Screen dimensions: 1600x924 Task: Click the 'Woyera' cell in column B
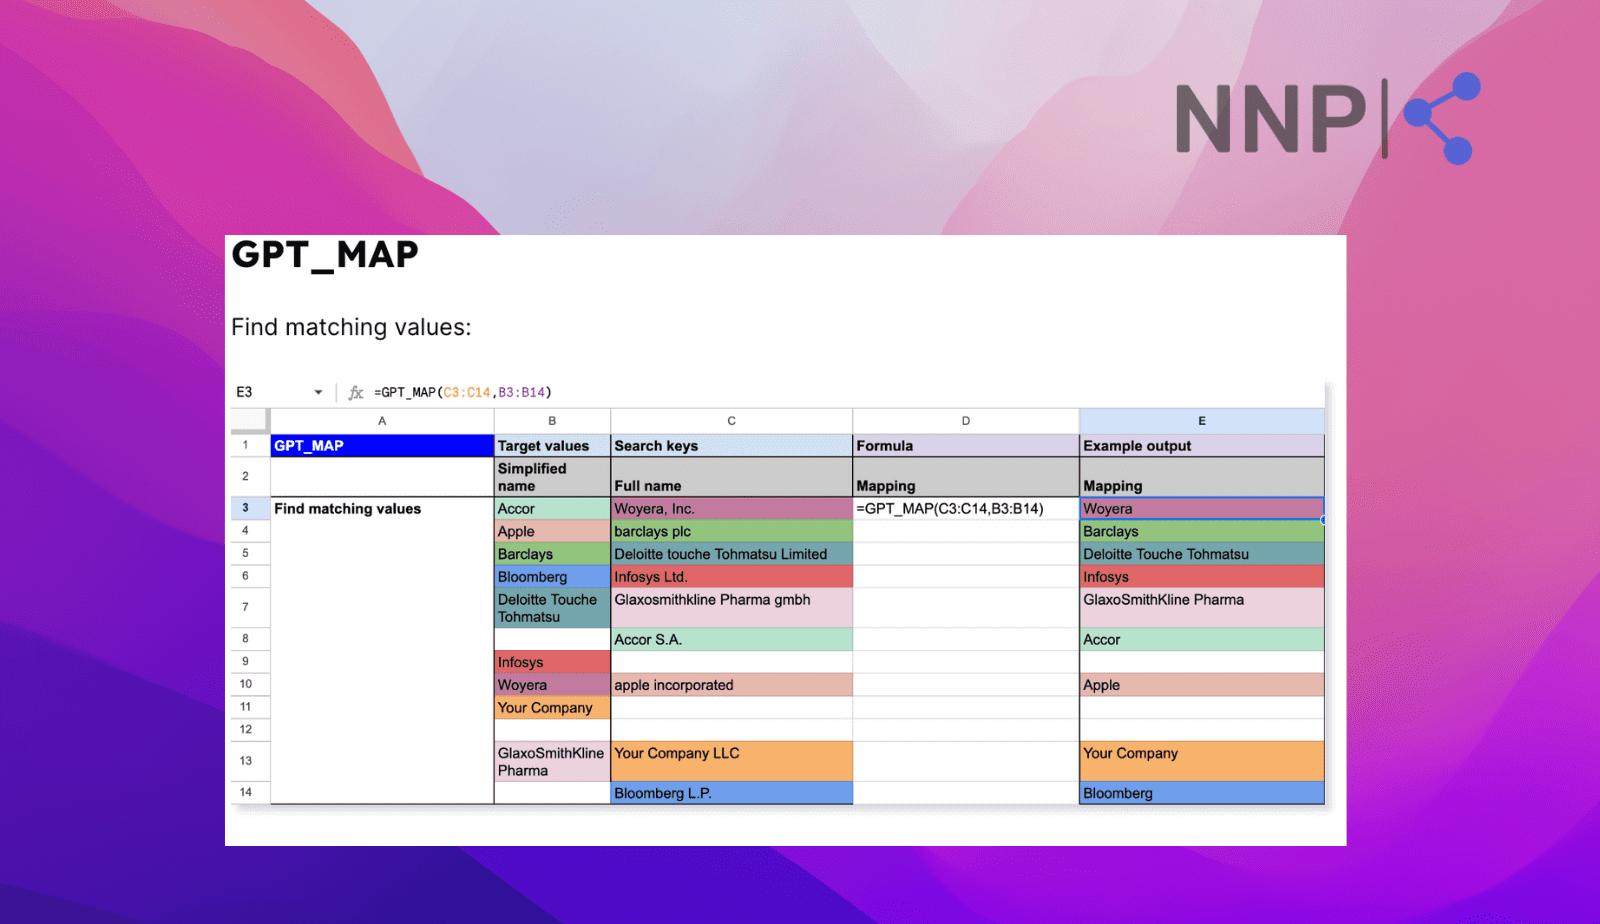coord(552,685)
